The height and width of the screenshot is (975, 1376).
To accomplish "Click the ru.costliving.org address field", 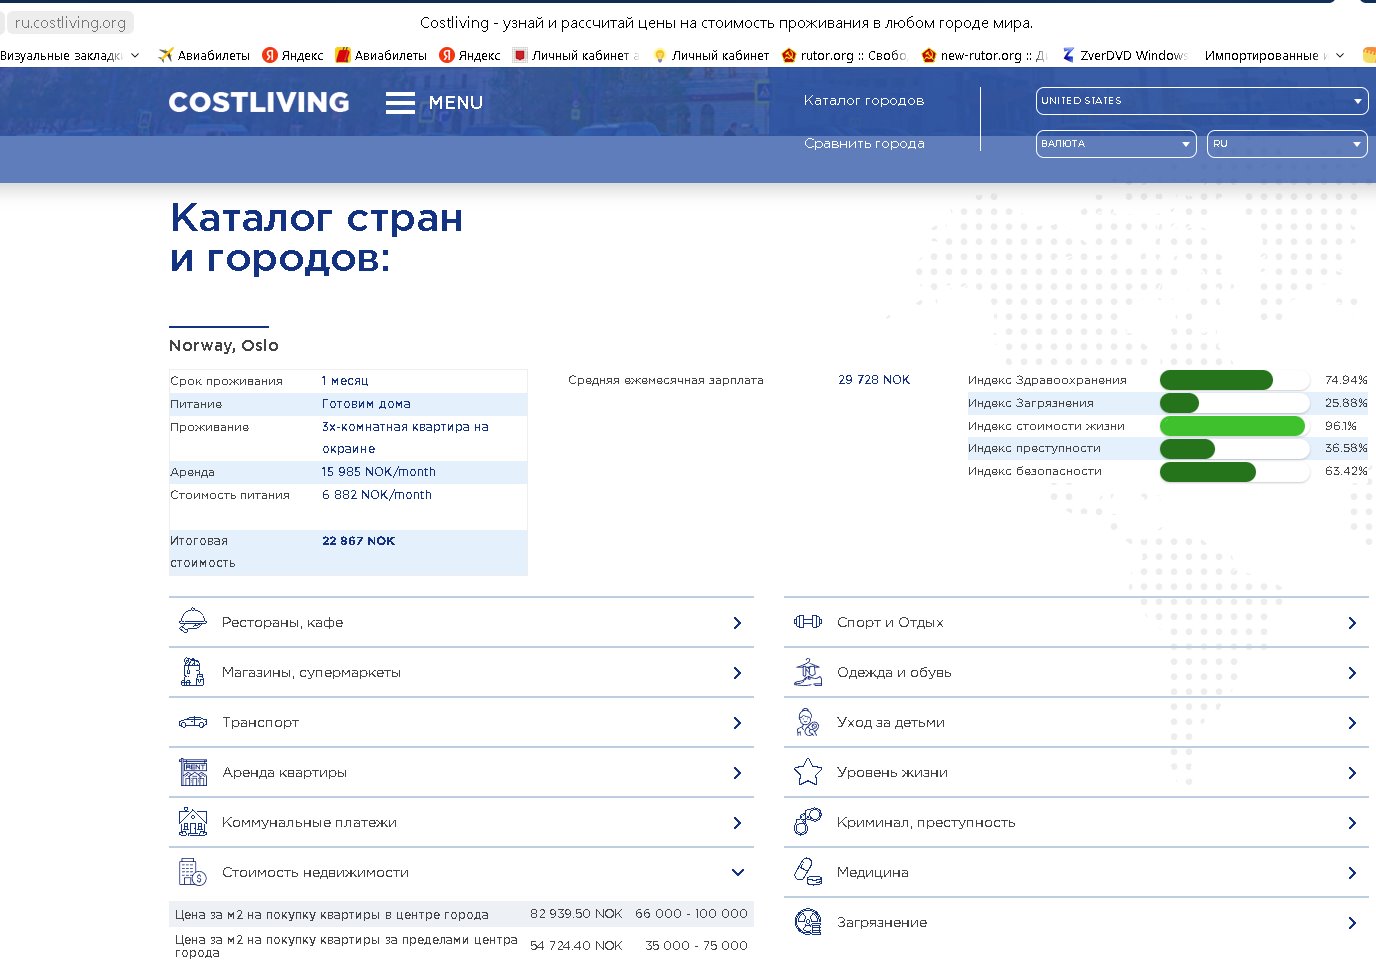I will pyautogui.click(x=70, y=22).
